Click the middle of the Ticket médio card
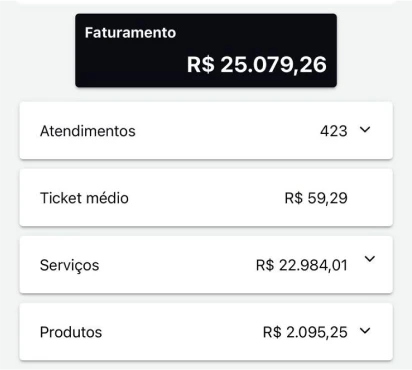This screenshot has width=412, height=370. pos(206,198)
